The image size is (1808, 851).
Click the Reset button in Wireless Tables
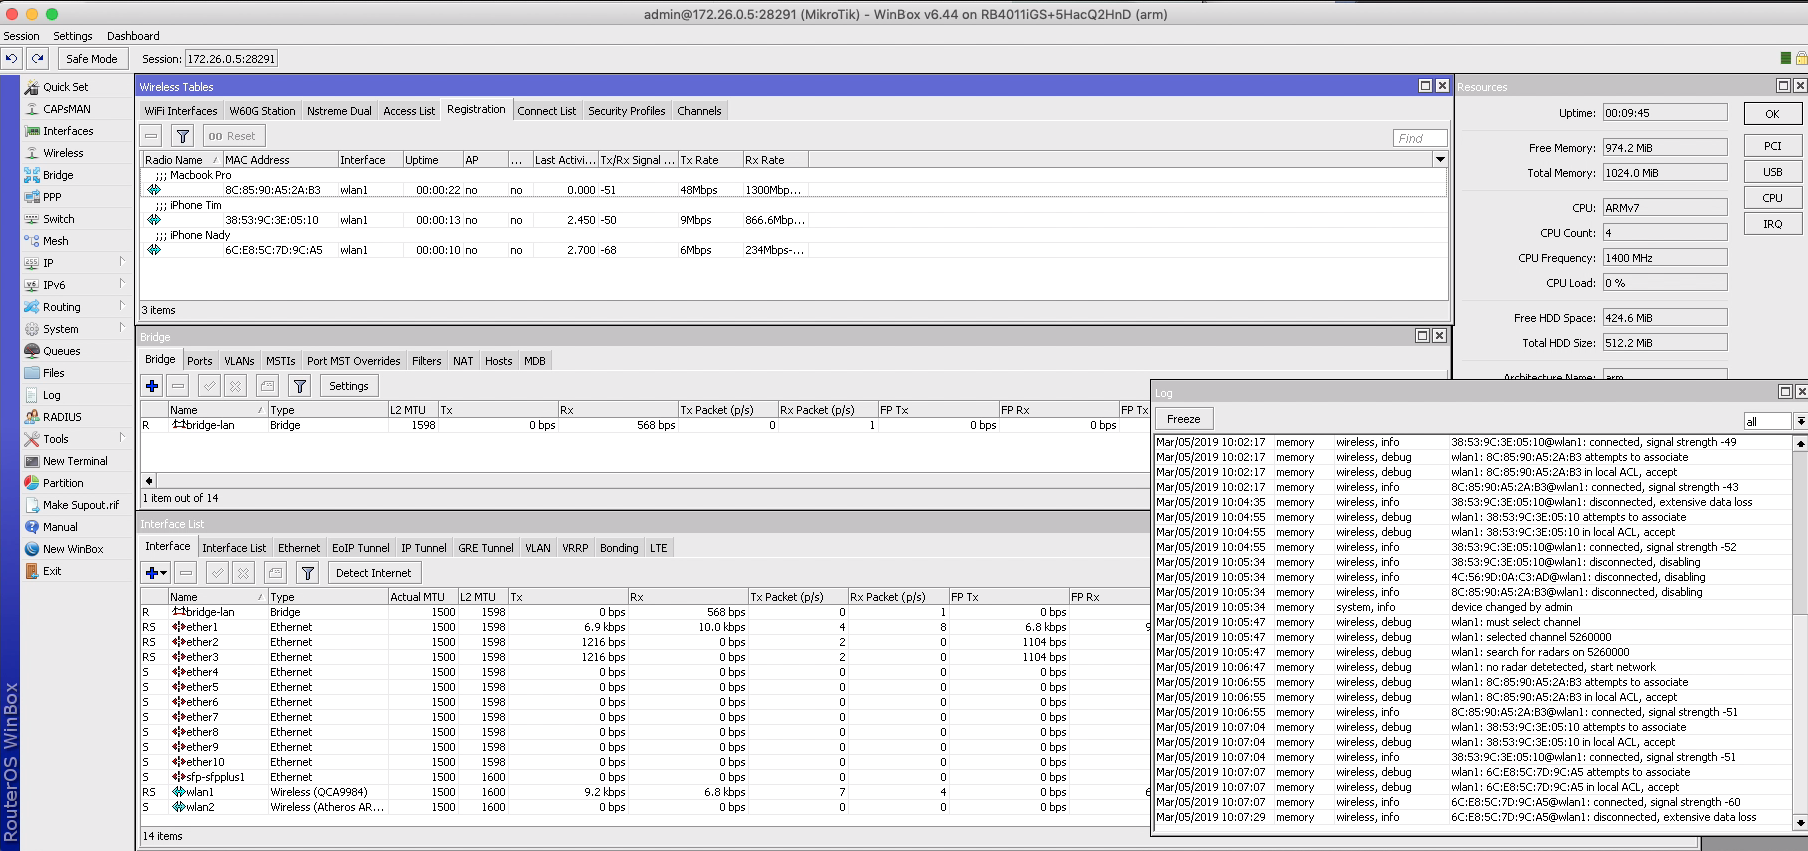click(x=233, y=136)
